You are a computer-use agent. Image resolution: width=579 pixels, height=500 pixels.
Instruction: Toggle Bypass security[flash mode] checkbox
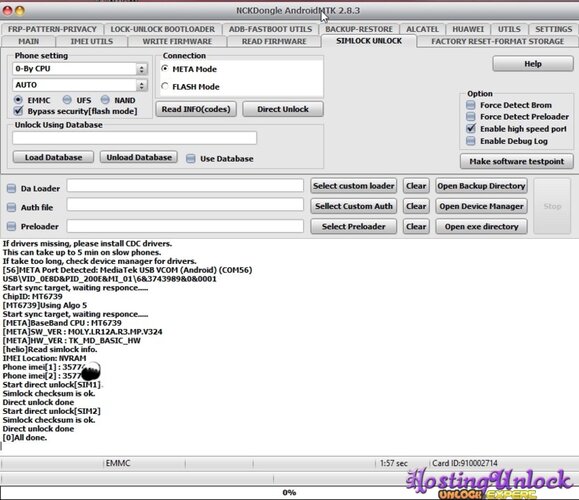click(x=18, y=111)
